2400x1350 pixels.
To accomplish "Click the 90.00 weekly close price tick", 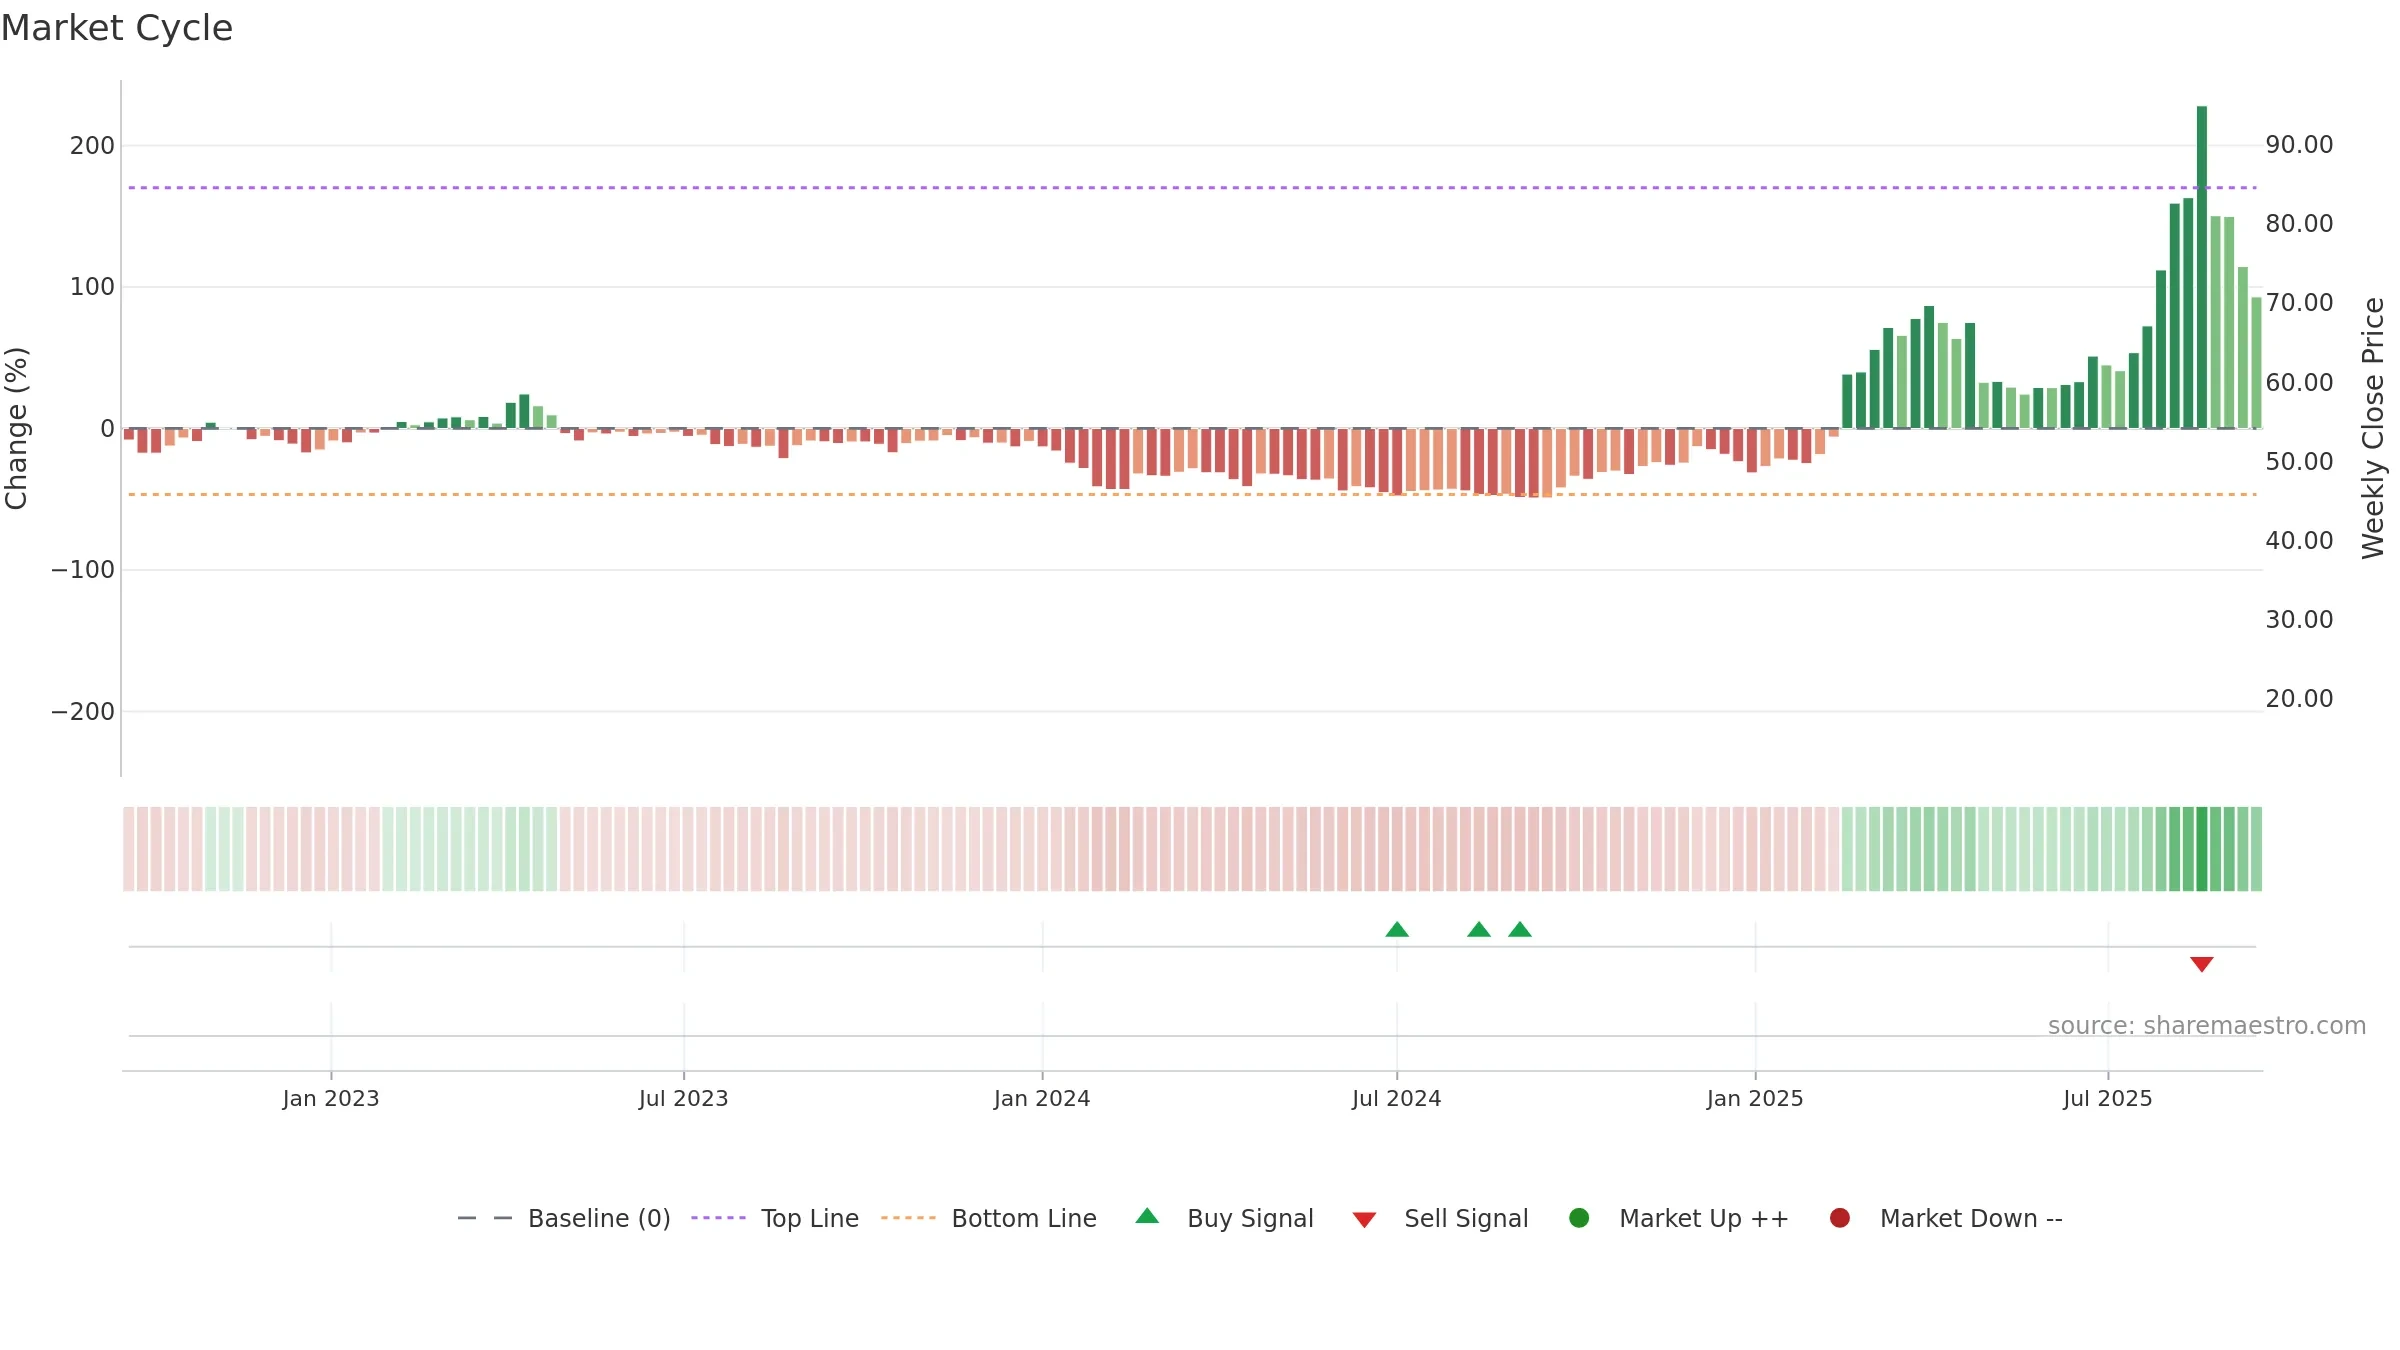I will point(2299,145).
